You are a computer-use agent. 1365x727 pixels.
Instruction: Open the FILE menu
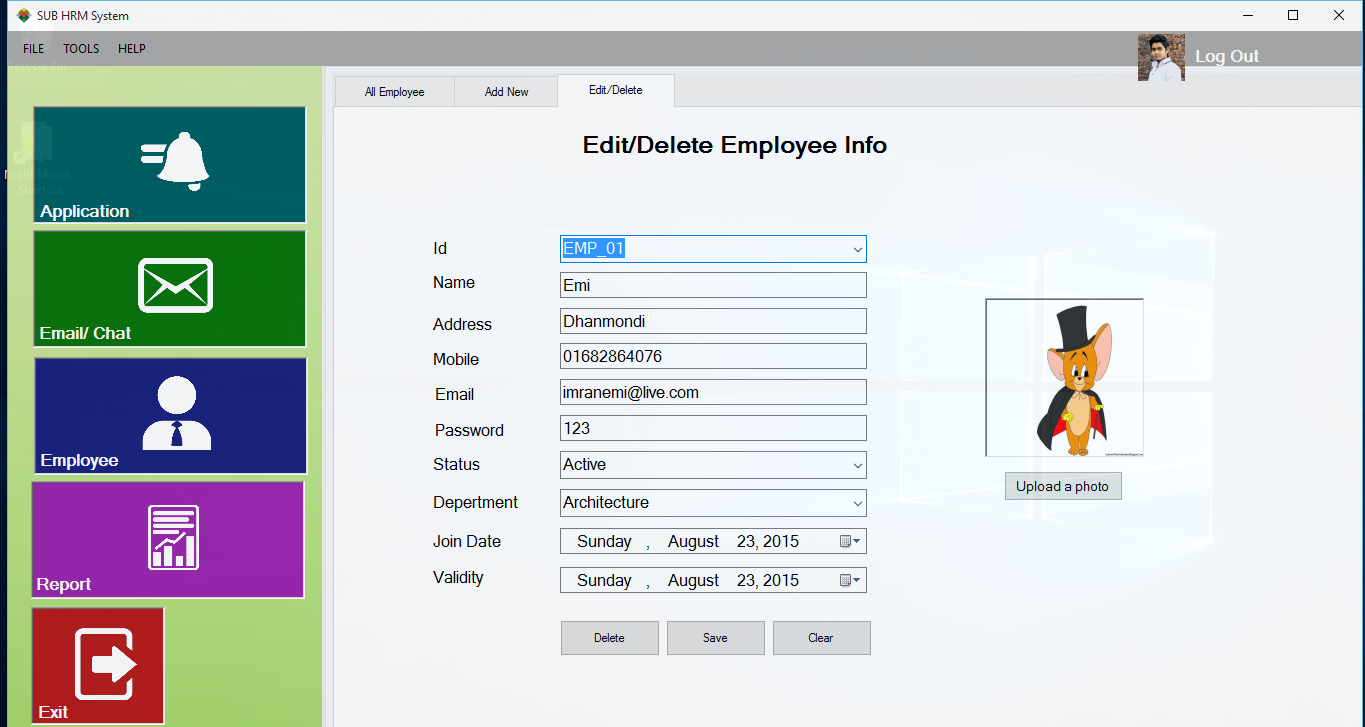click(33, 48)
